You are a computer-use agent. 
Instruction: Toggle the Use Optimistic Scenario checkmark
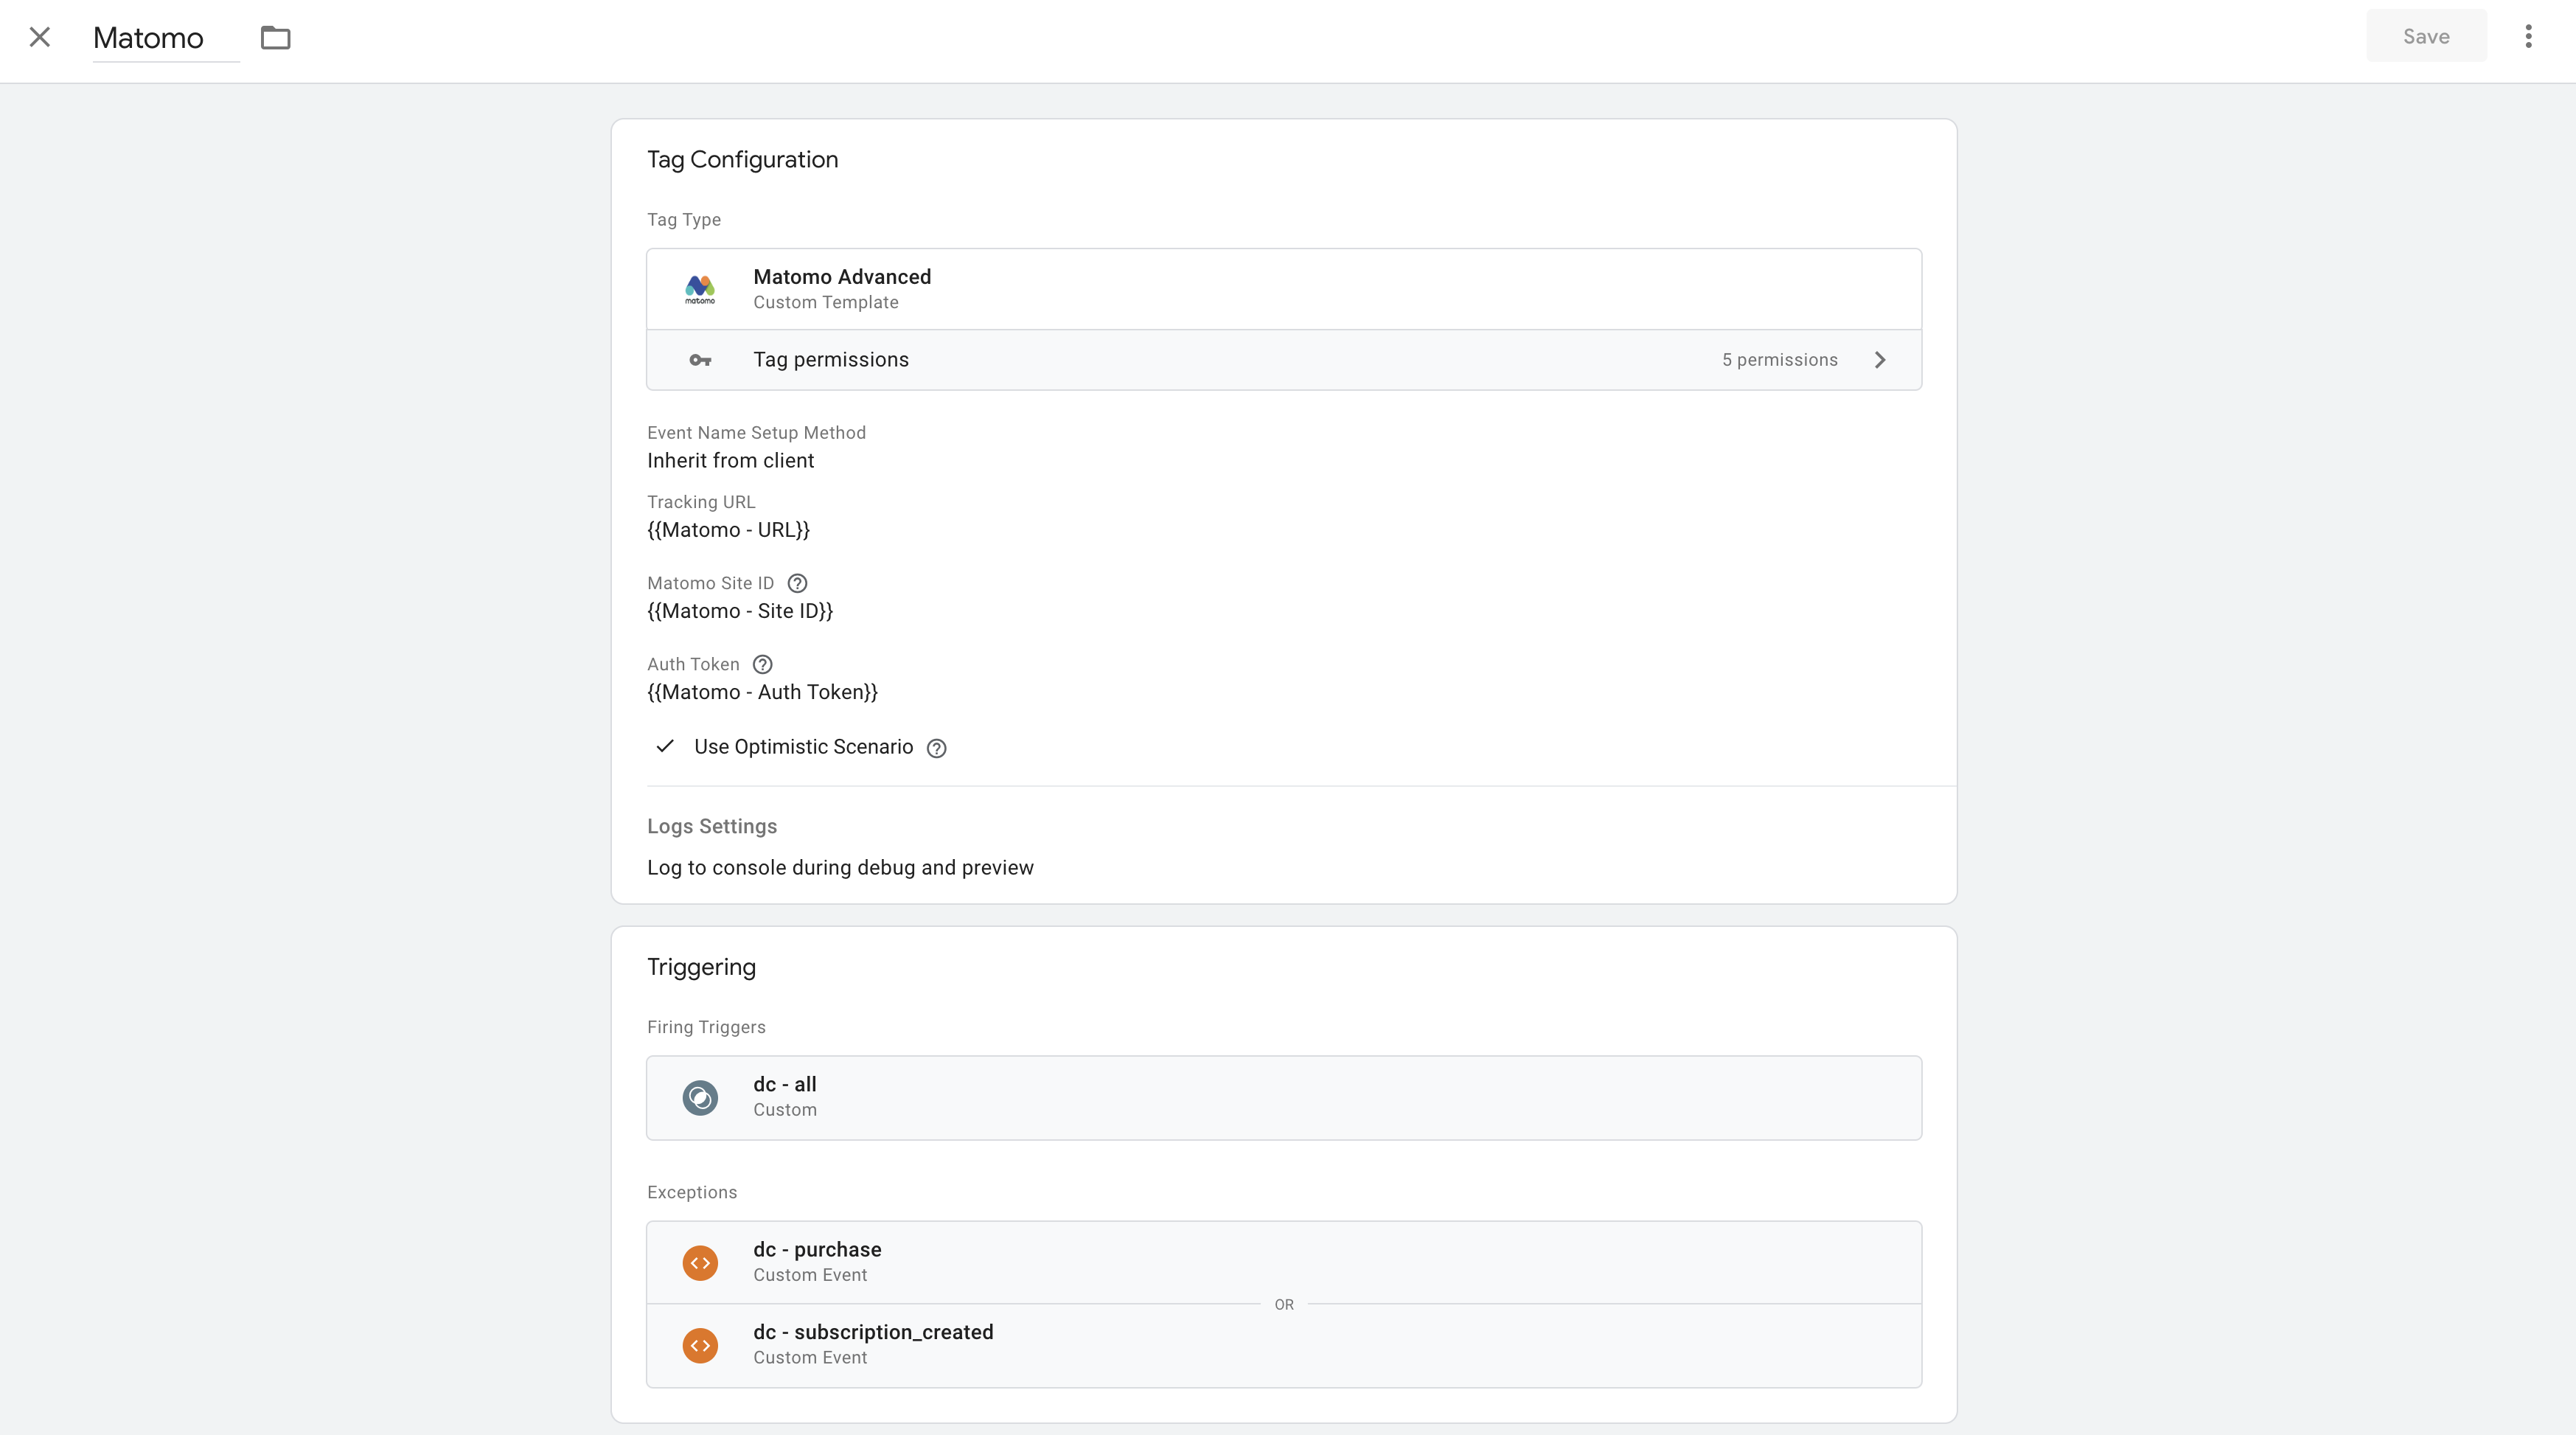[x=665, y=746]
